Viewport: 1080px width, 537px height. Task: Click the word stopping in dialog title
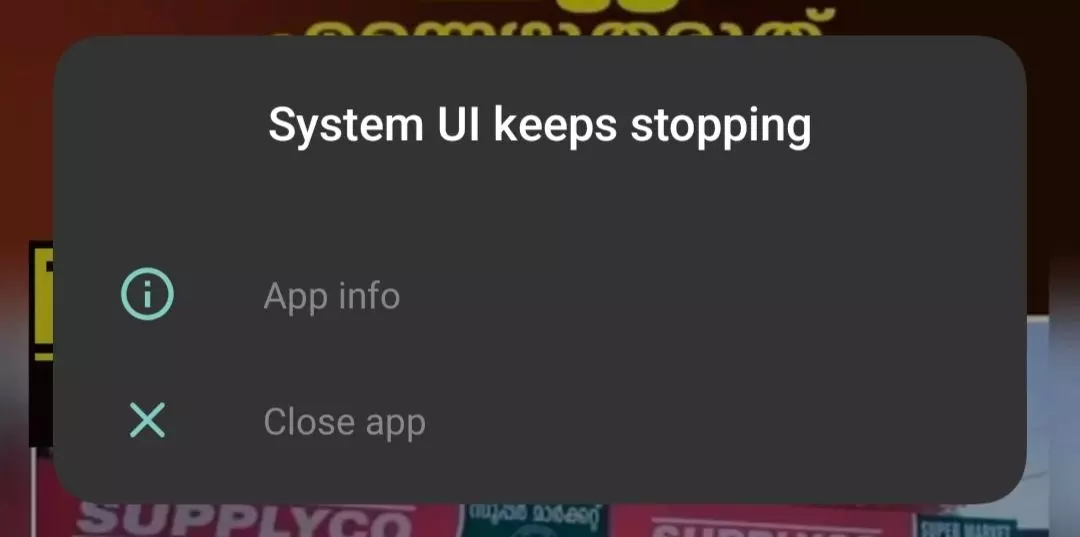tap(720, 127)
